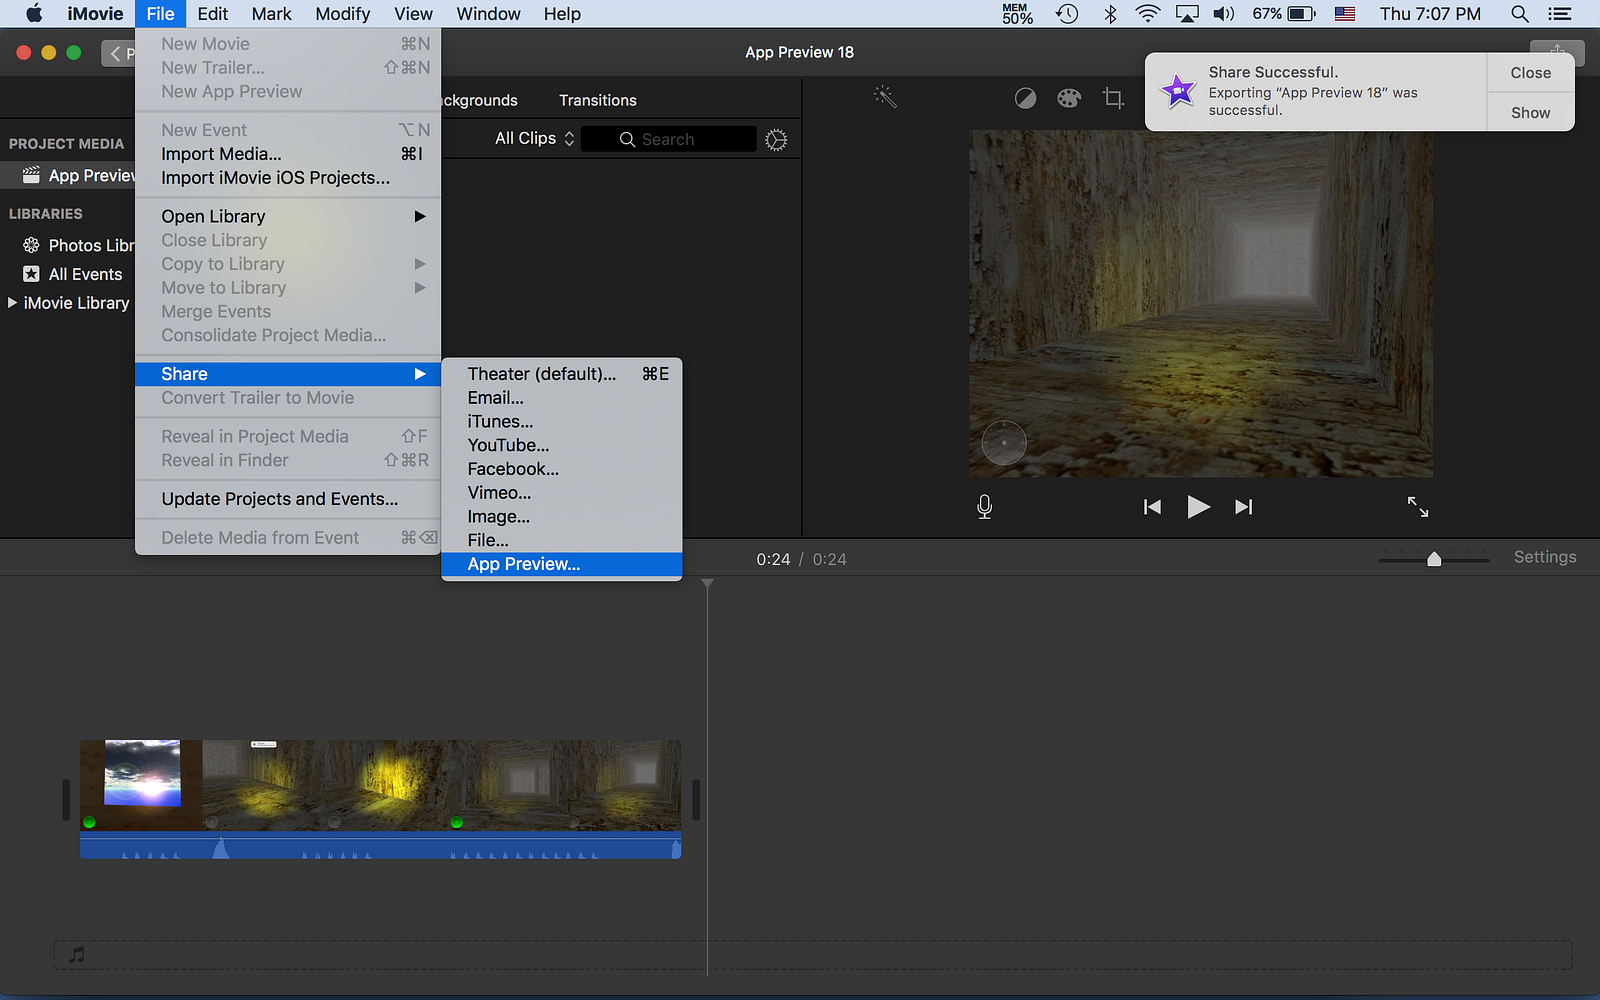Choose App Preview… from Share submenu

tap(524, 564)
